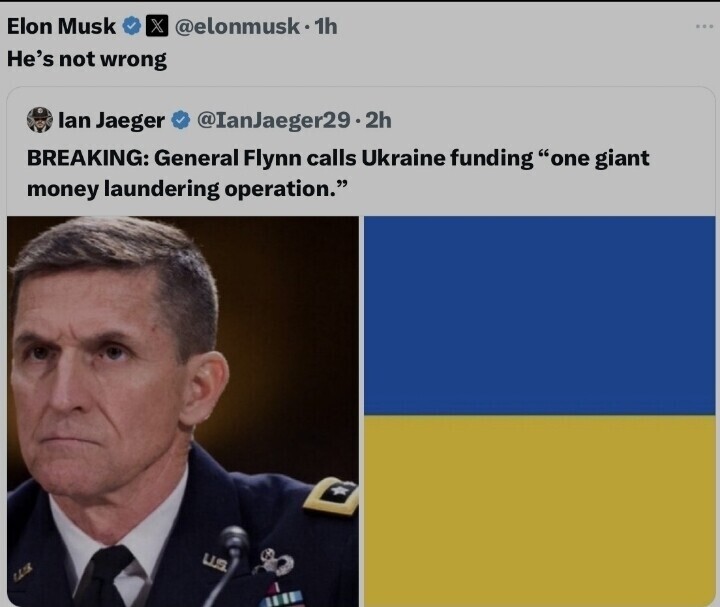
Task: Click the Ian Jaeger display name
Action: (x=111, y=120)
